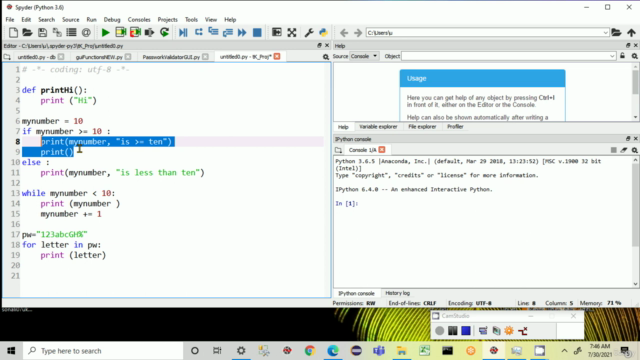Open the Projects menu
This screenshot has width=640, height=360.
[x=167, y=20]
